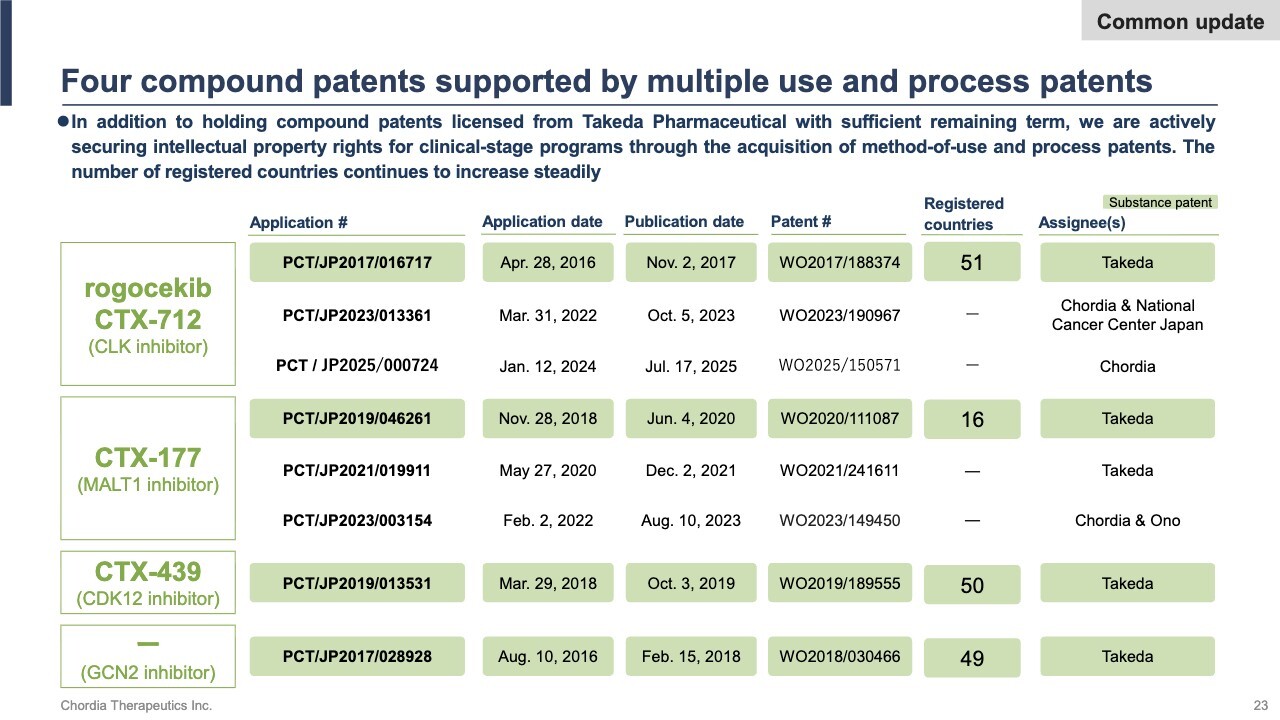Image resolution: width=1280 pixels, height=720 pixels.
Task: Select the 51 registered countries cell
Action: pos(971,262)
